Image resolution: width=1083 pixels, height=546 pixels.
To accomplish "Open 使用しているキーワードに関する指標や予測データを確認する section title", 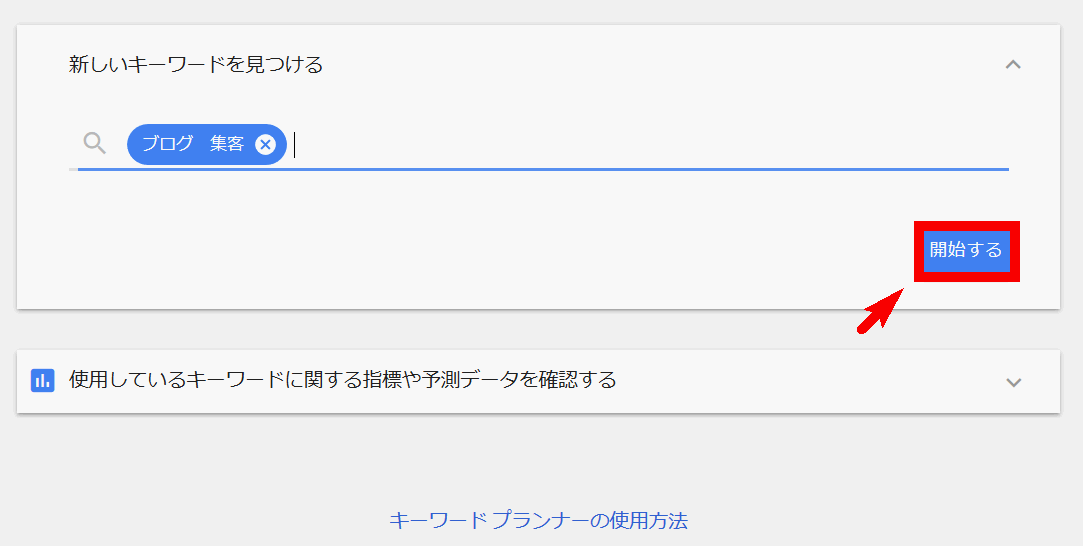I will [x=343, y=380].
